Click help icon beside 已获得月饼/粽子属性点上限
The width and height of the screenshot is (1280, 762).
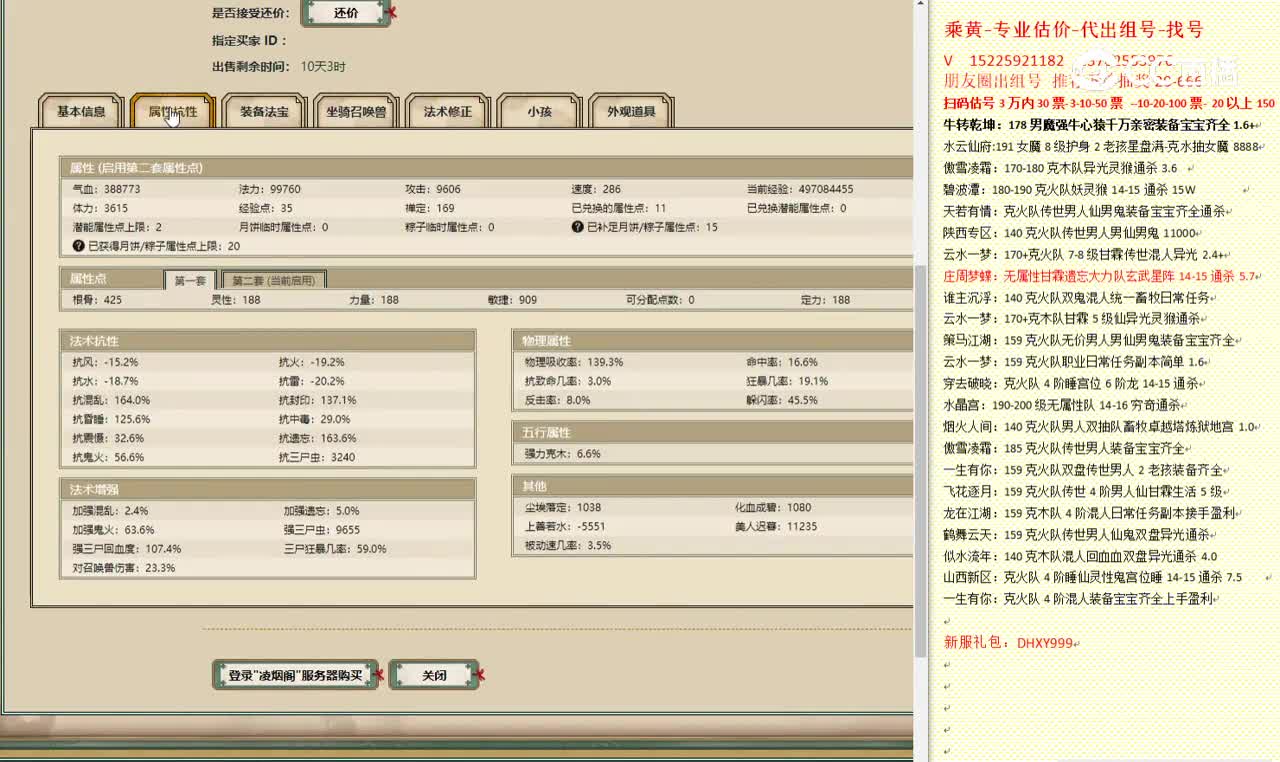pyautogui.click(x=78, y=246)
